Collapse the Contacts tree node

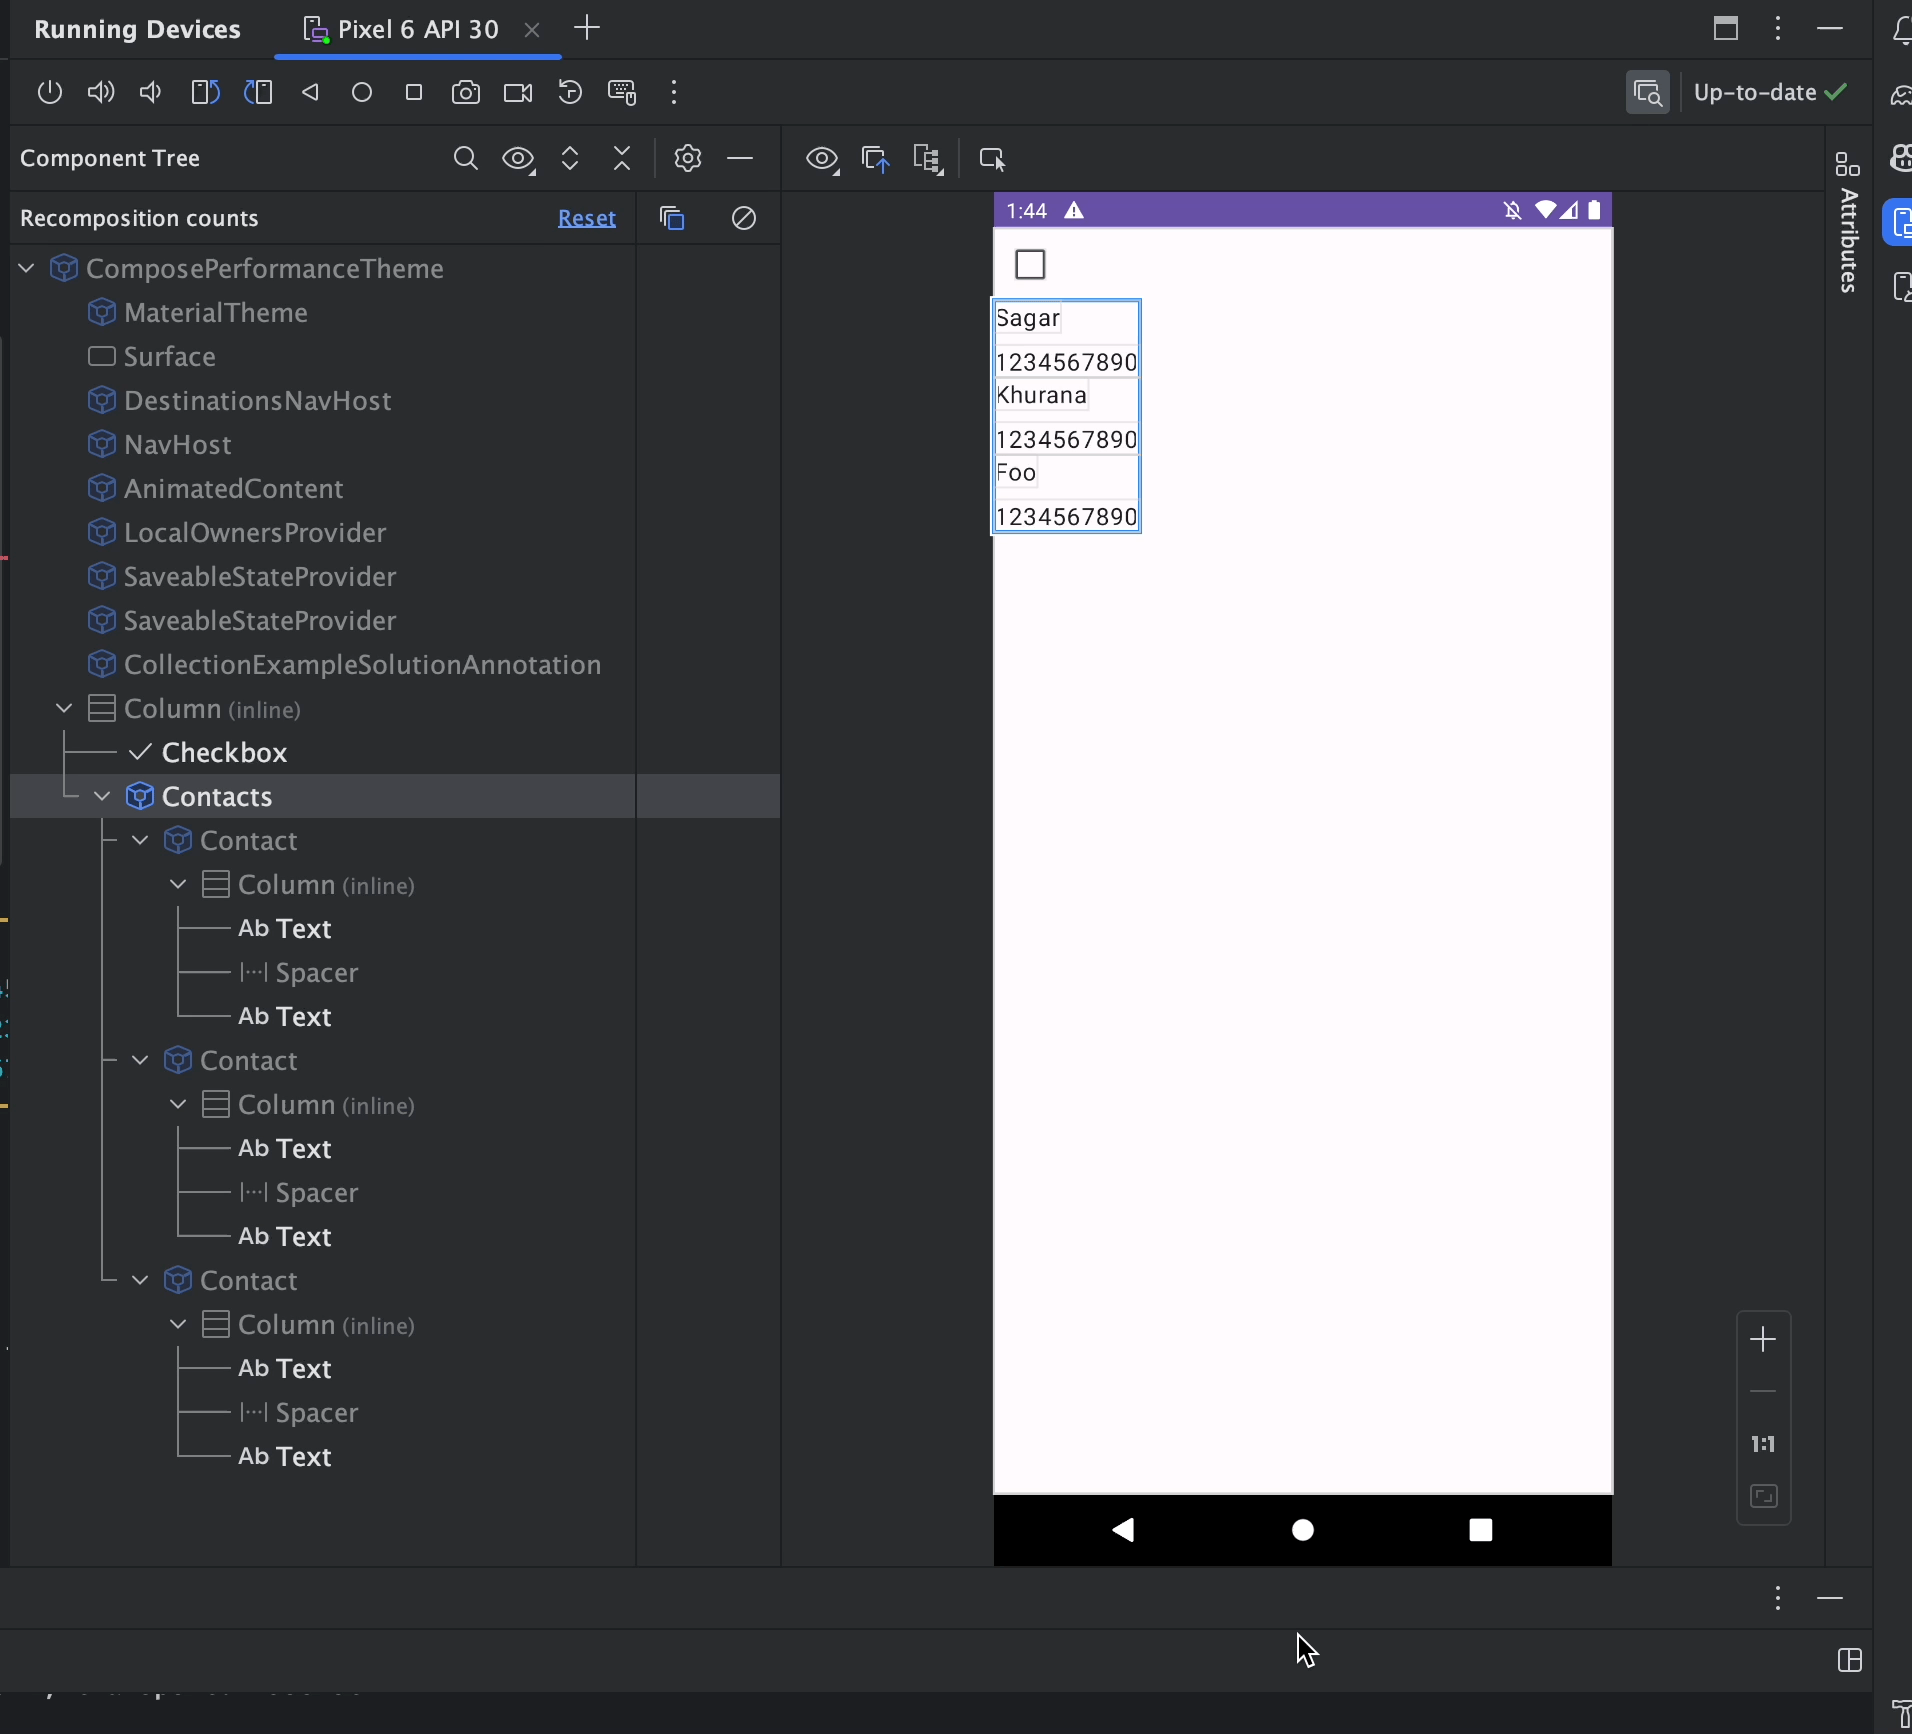click(x=102, y=797)
